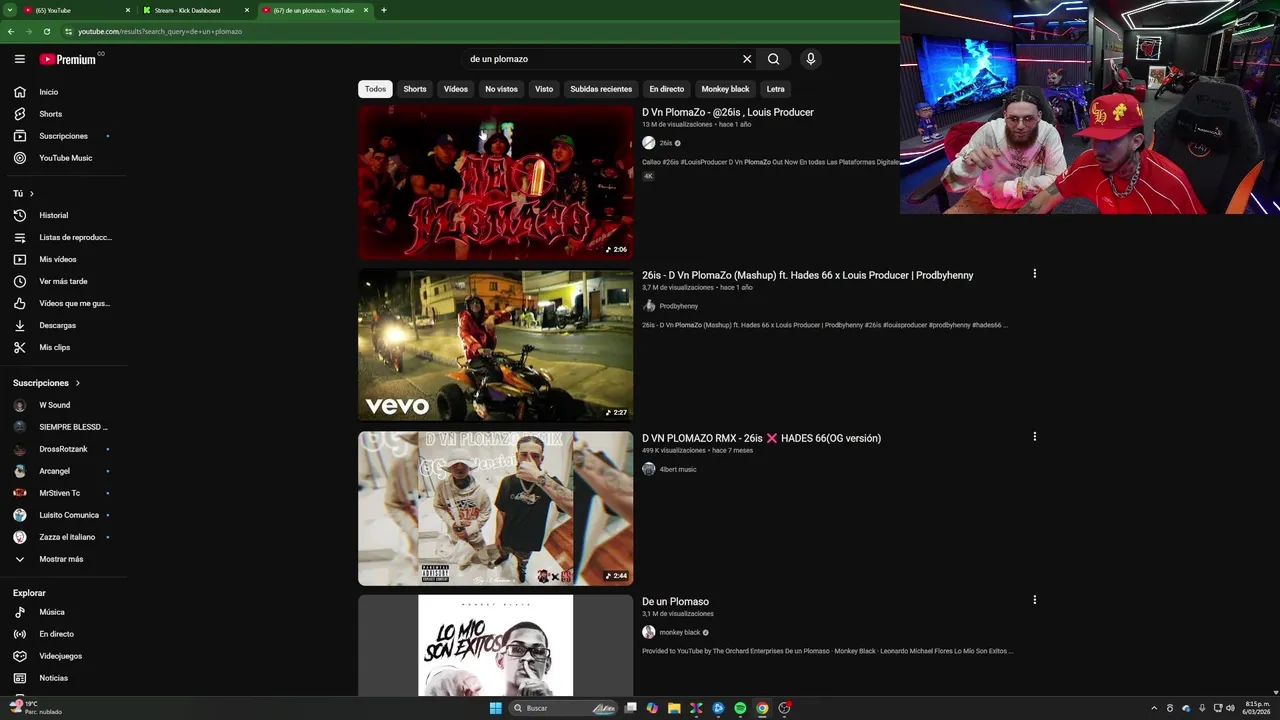Select the Visto filter chip

544,89
